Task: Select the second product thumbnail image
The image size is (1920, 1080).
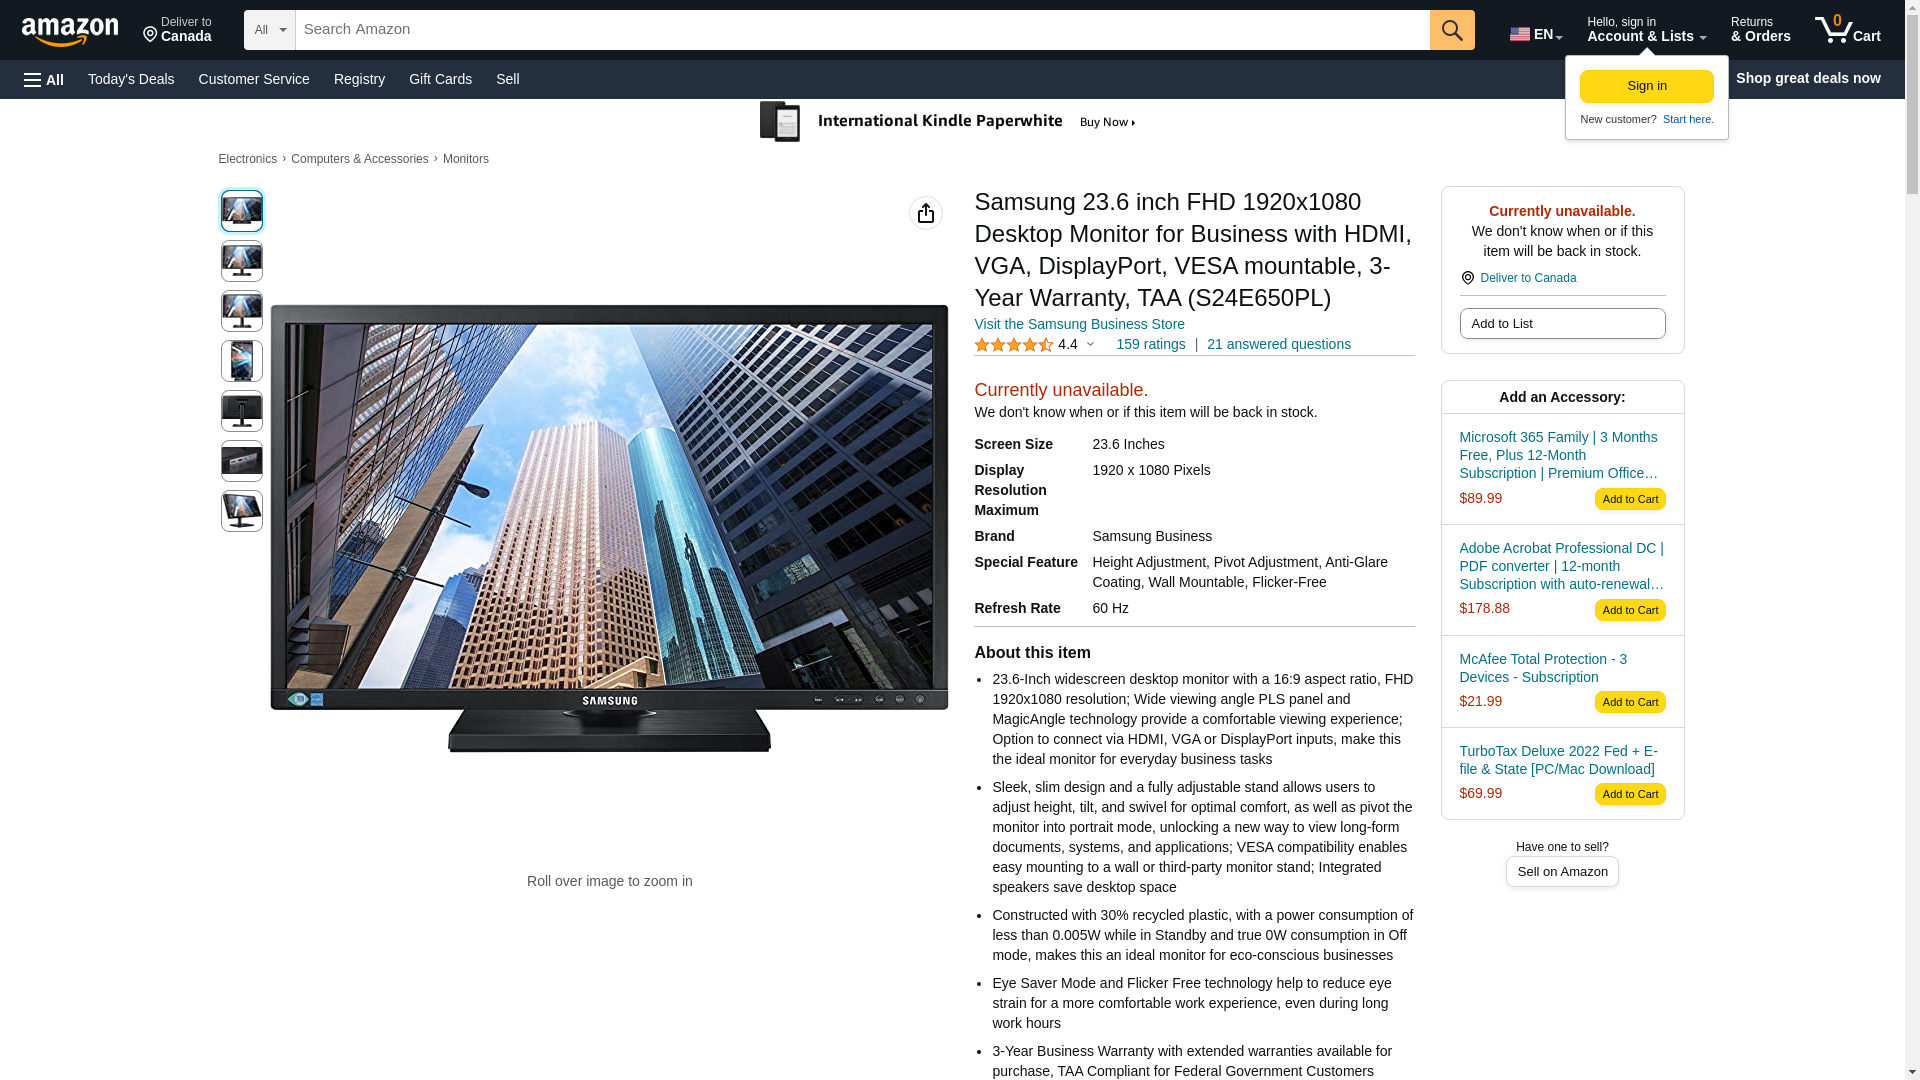Action: (x=241, y=261)
